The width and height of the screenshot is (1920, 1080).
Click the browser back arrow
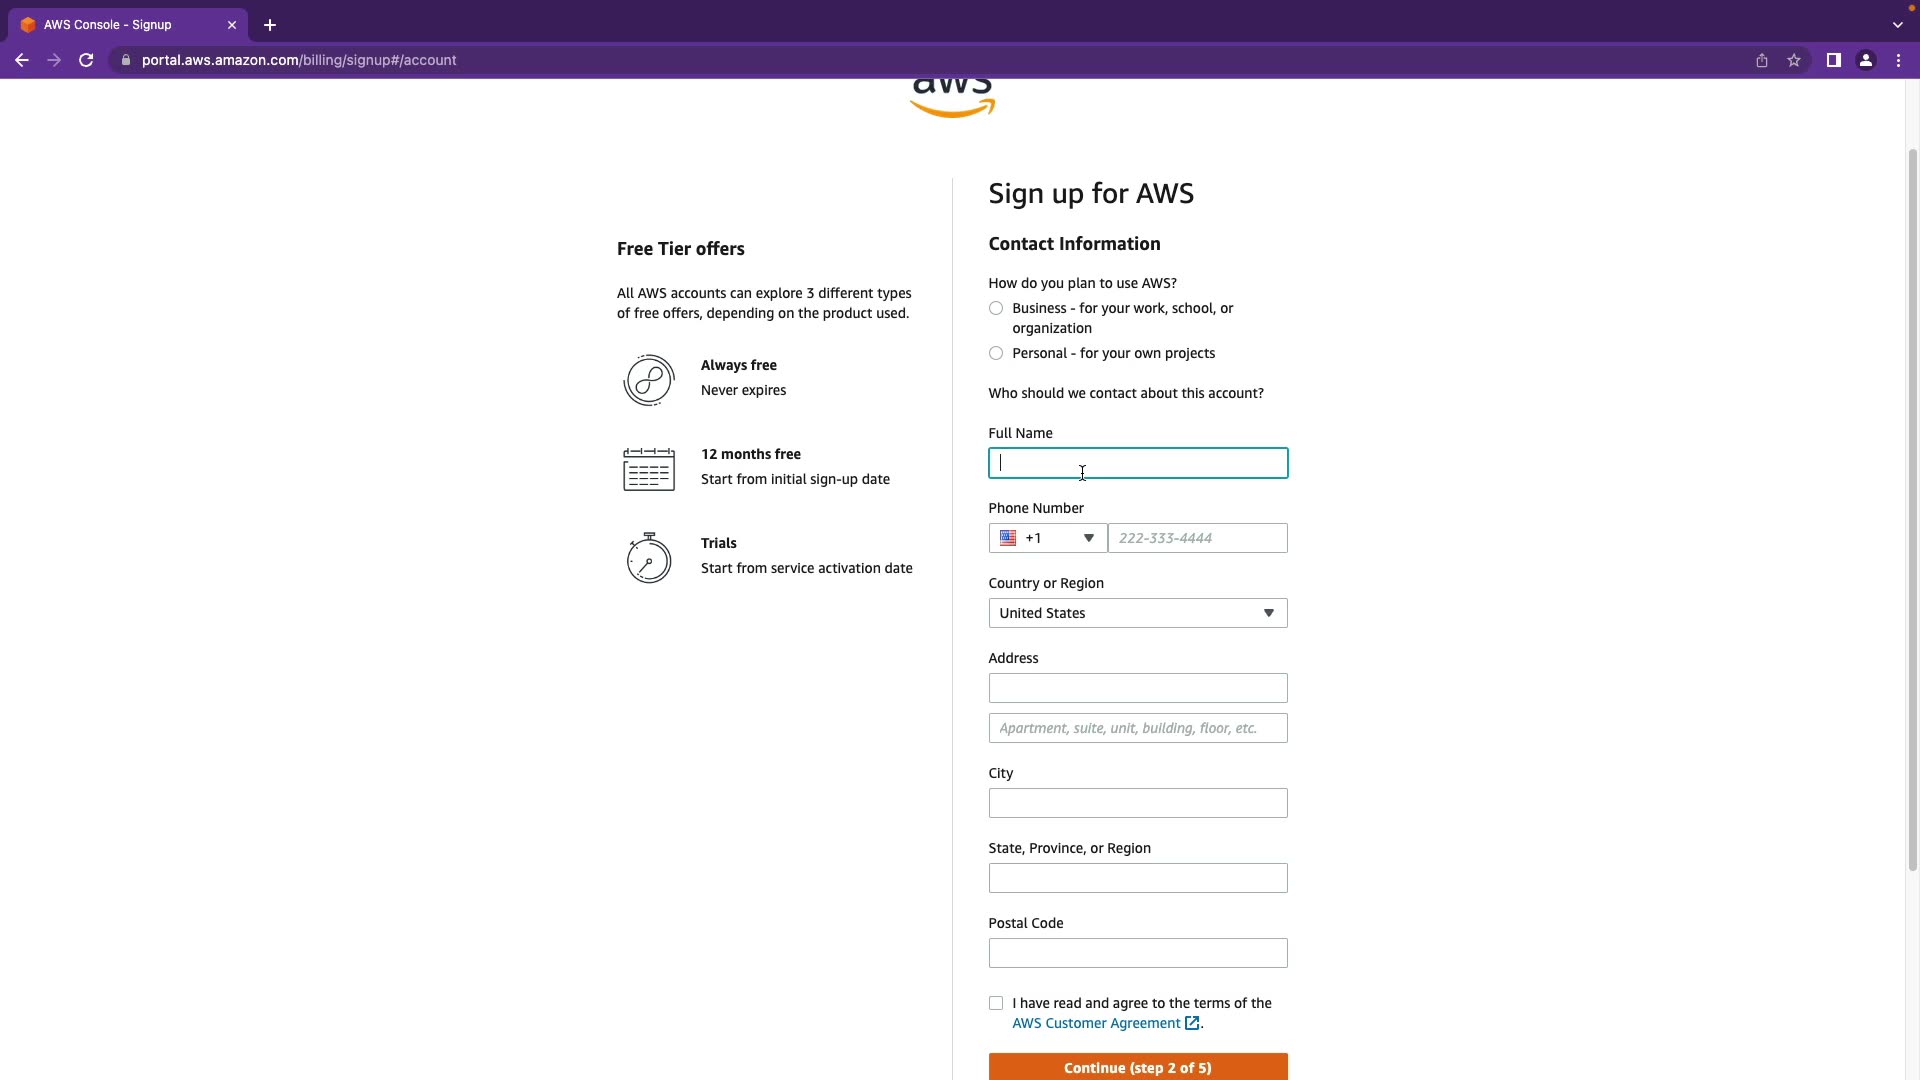[x=21, y=60]
